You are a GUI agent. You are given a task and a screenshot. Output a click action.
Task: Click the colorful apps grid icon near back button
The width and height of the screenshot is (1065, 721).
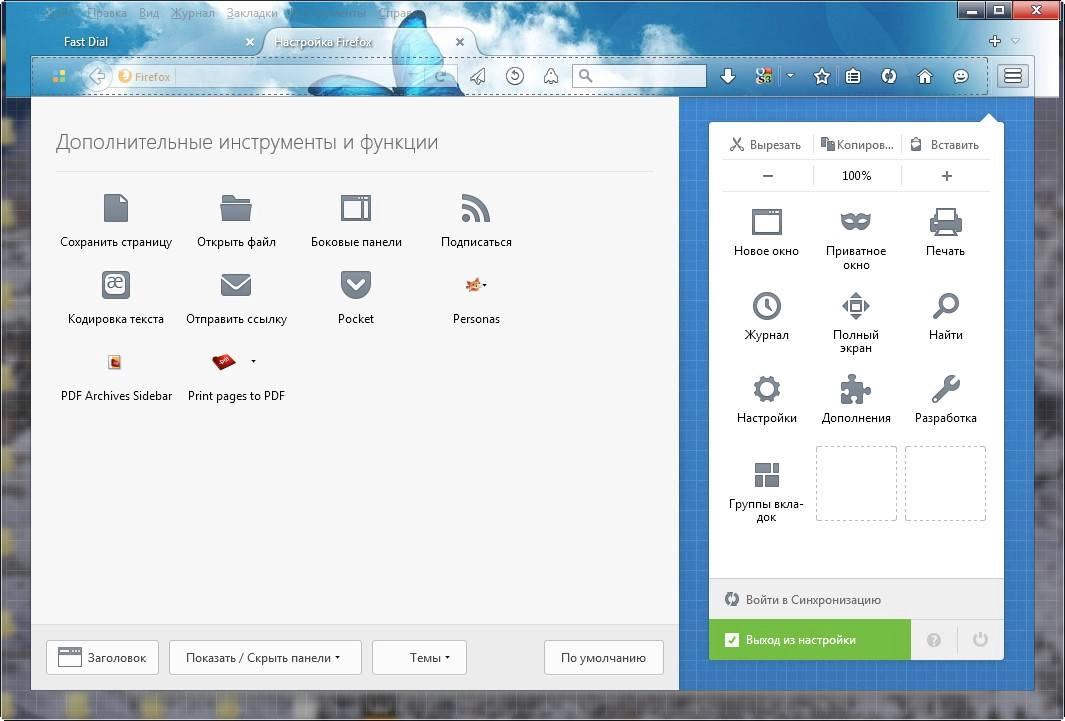coord(59,76)
